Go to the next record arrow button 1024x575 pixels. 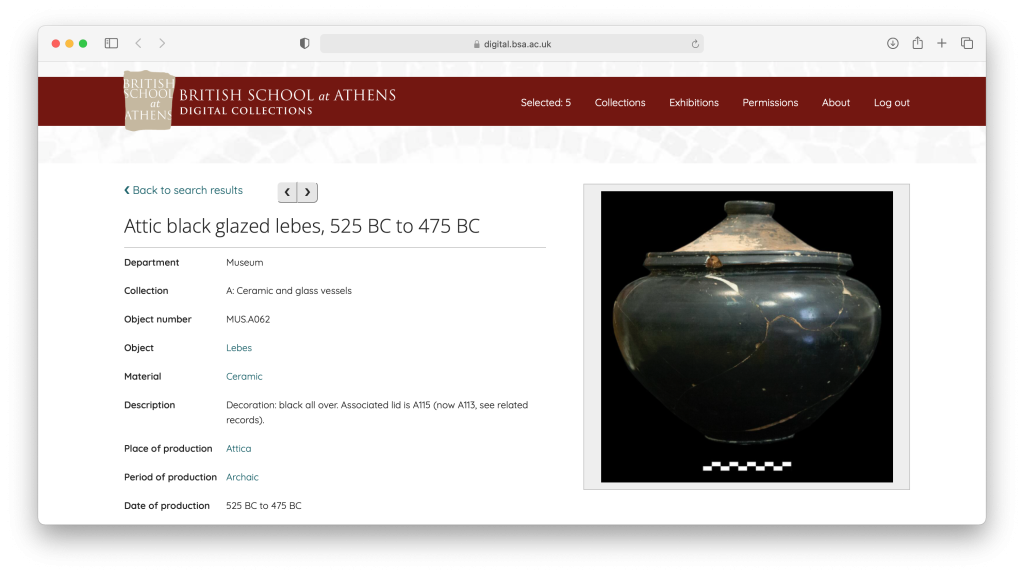[x=308, y=192]
